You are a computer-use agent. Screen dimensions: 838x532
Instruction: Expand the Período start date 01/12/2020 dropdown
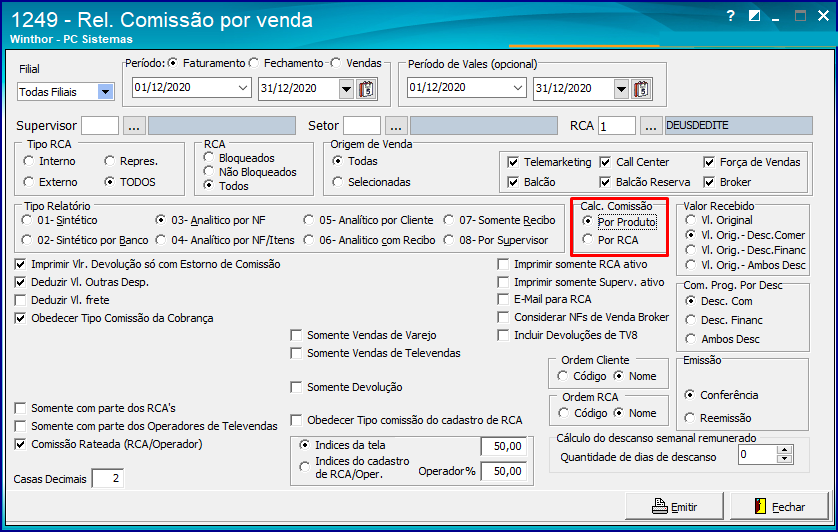pyautogui.click(x=243, y=88)
